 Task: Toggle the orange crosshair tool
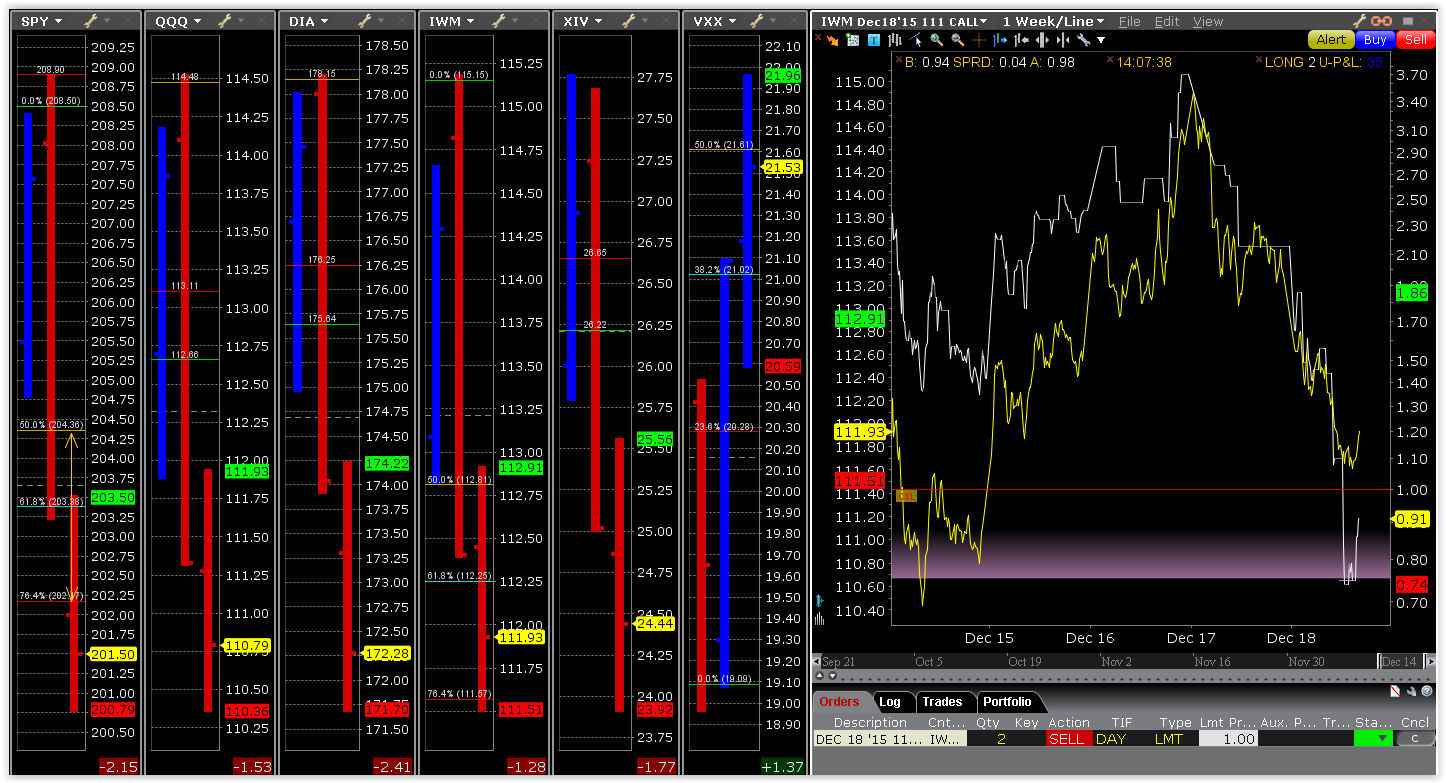tap(979, 40)
